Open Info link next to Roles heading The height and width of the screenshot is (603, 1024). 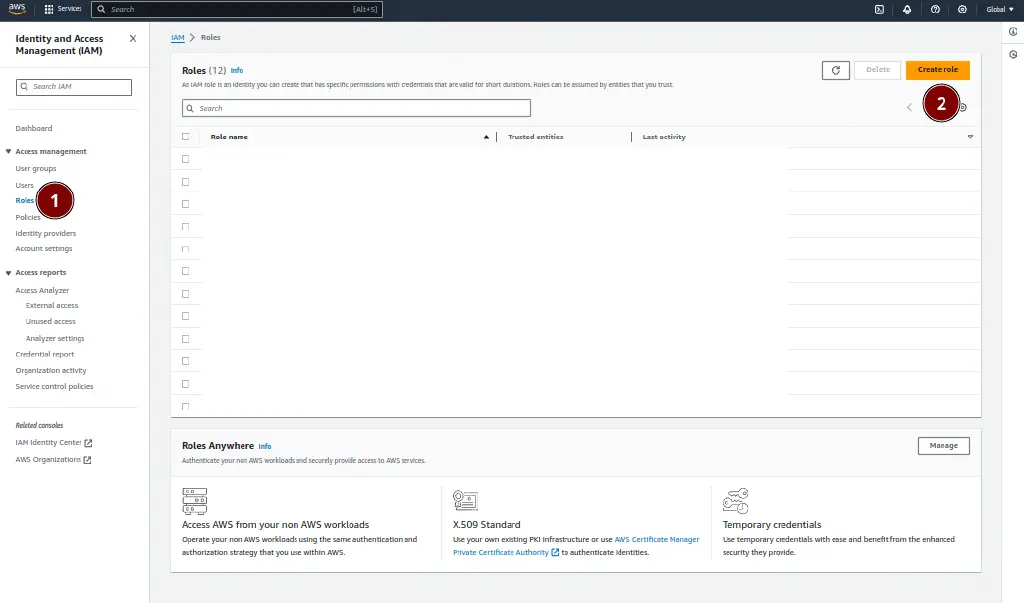[236, 71]
